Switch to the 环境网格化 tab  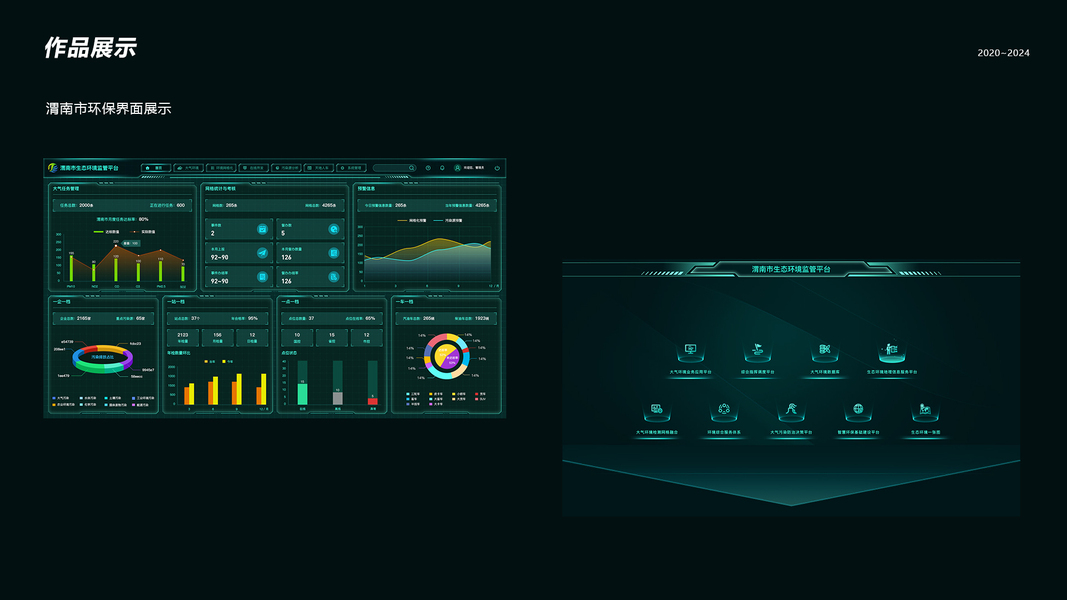tap(220, 168)
